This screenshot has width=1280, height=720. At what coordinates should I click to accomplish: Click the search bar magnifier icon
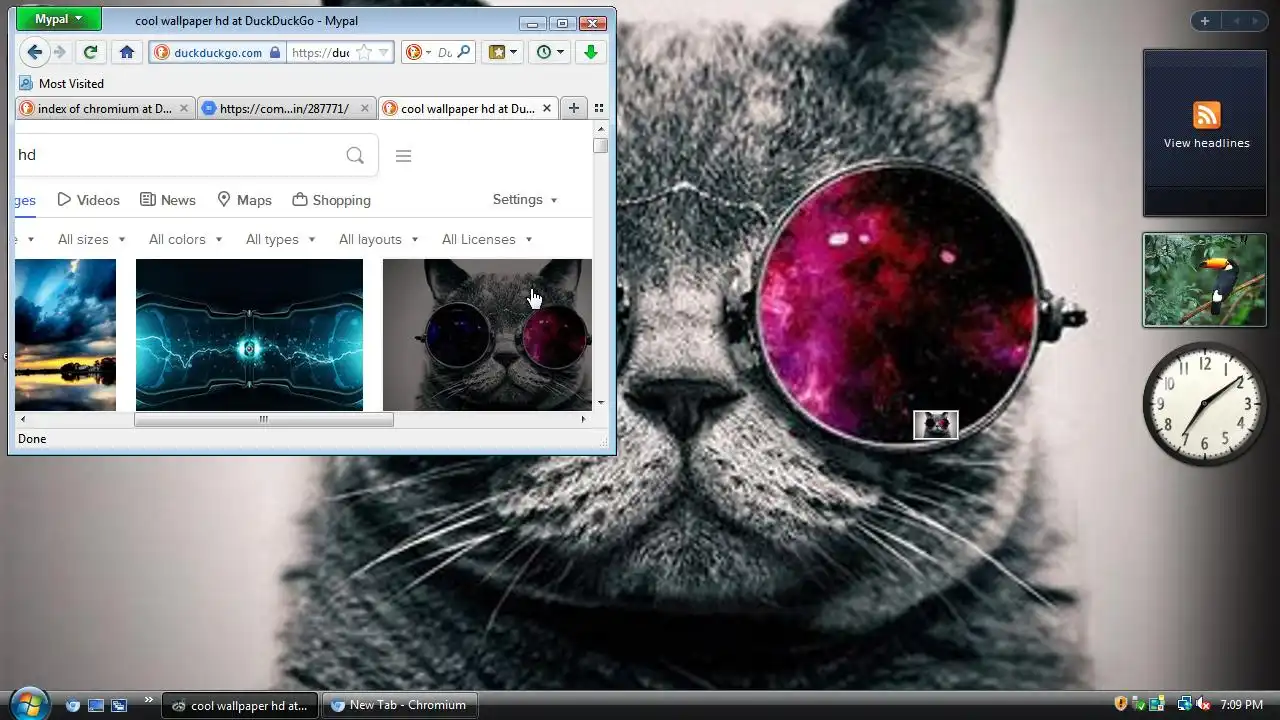click(463, 52)
